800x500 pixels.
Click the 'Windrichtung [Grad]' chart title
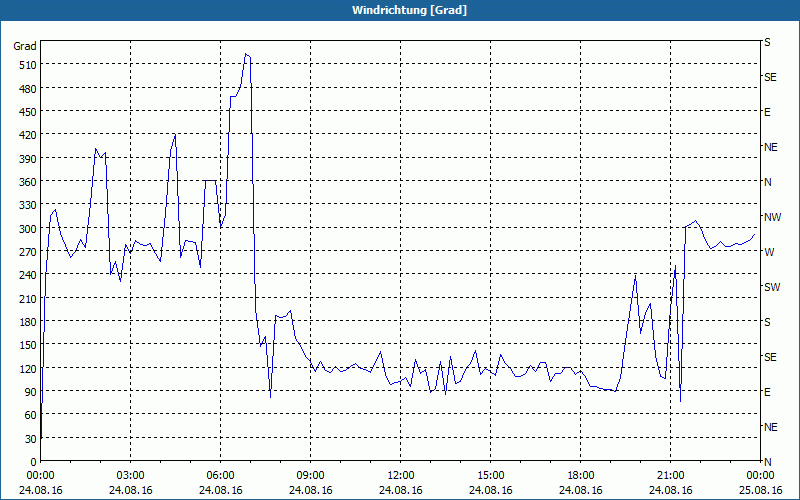(409, 10)
